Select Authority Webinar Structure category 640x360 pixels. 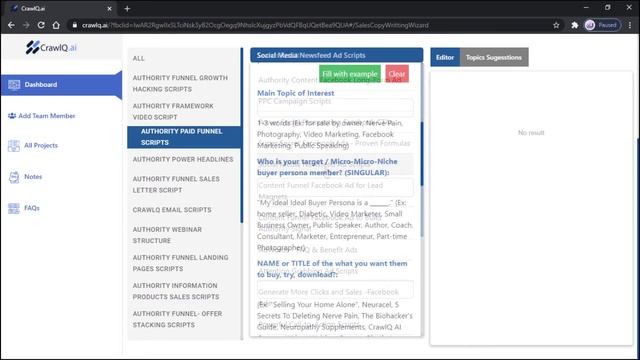[x=167, y=235]
